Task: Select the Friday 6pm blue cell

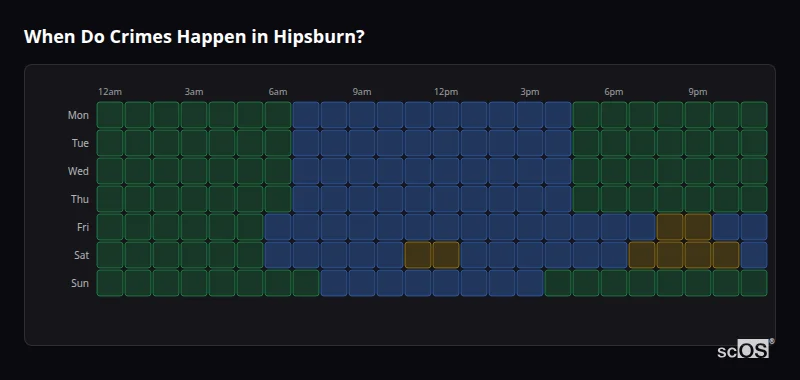Action: point(614,227)
